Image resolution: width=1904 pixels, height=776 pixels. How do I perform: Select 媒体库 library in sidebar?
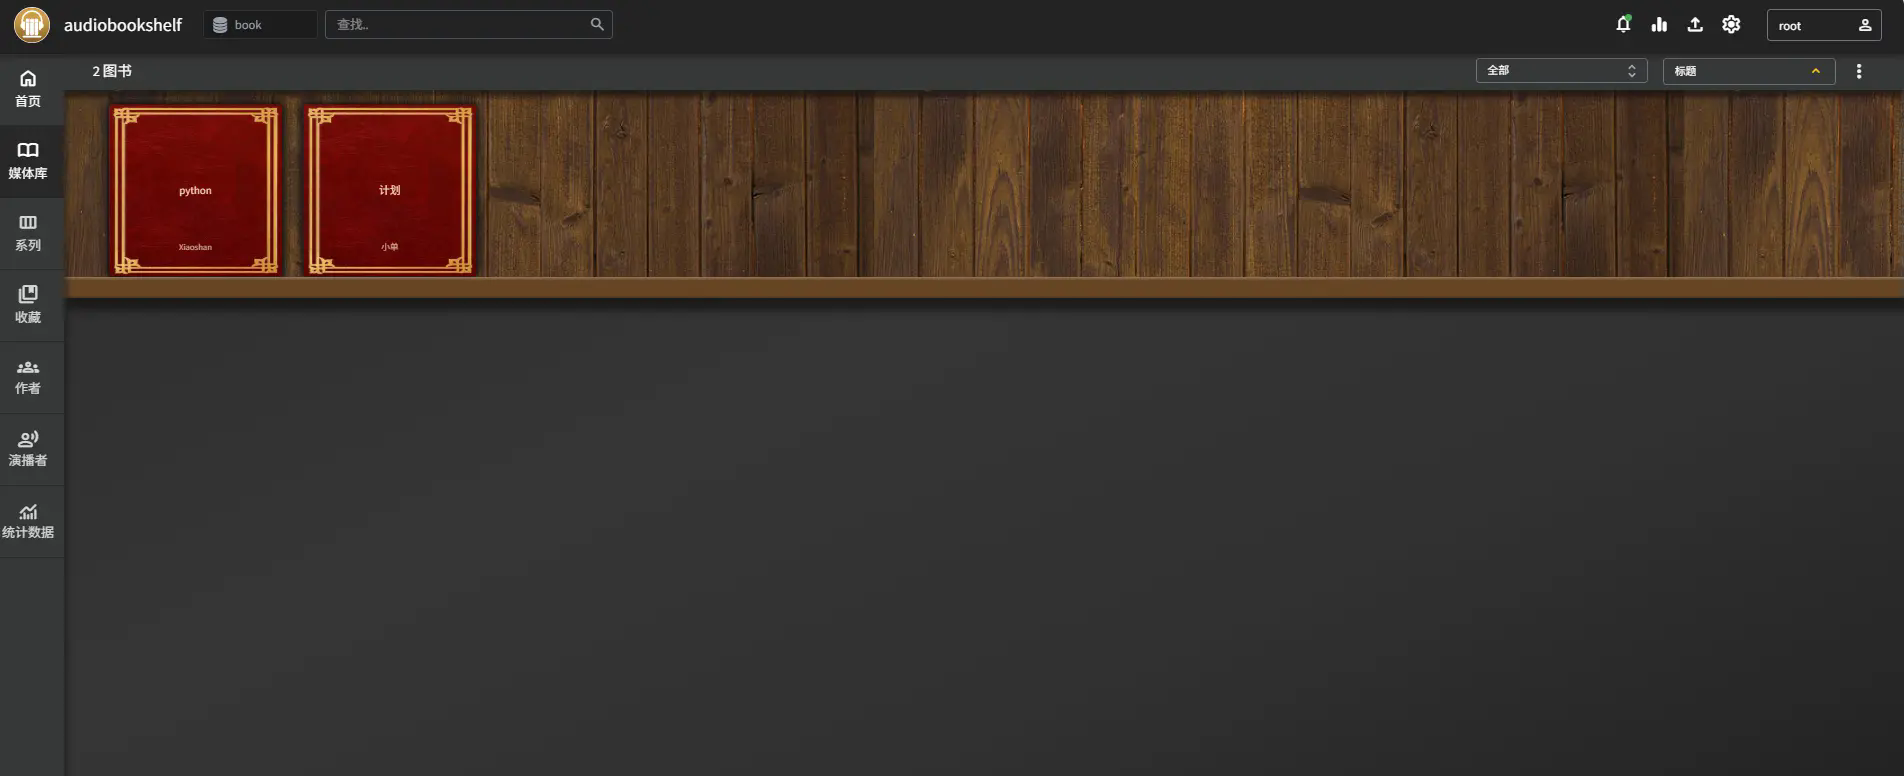coord(28,161)
